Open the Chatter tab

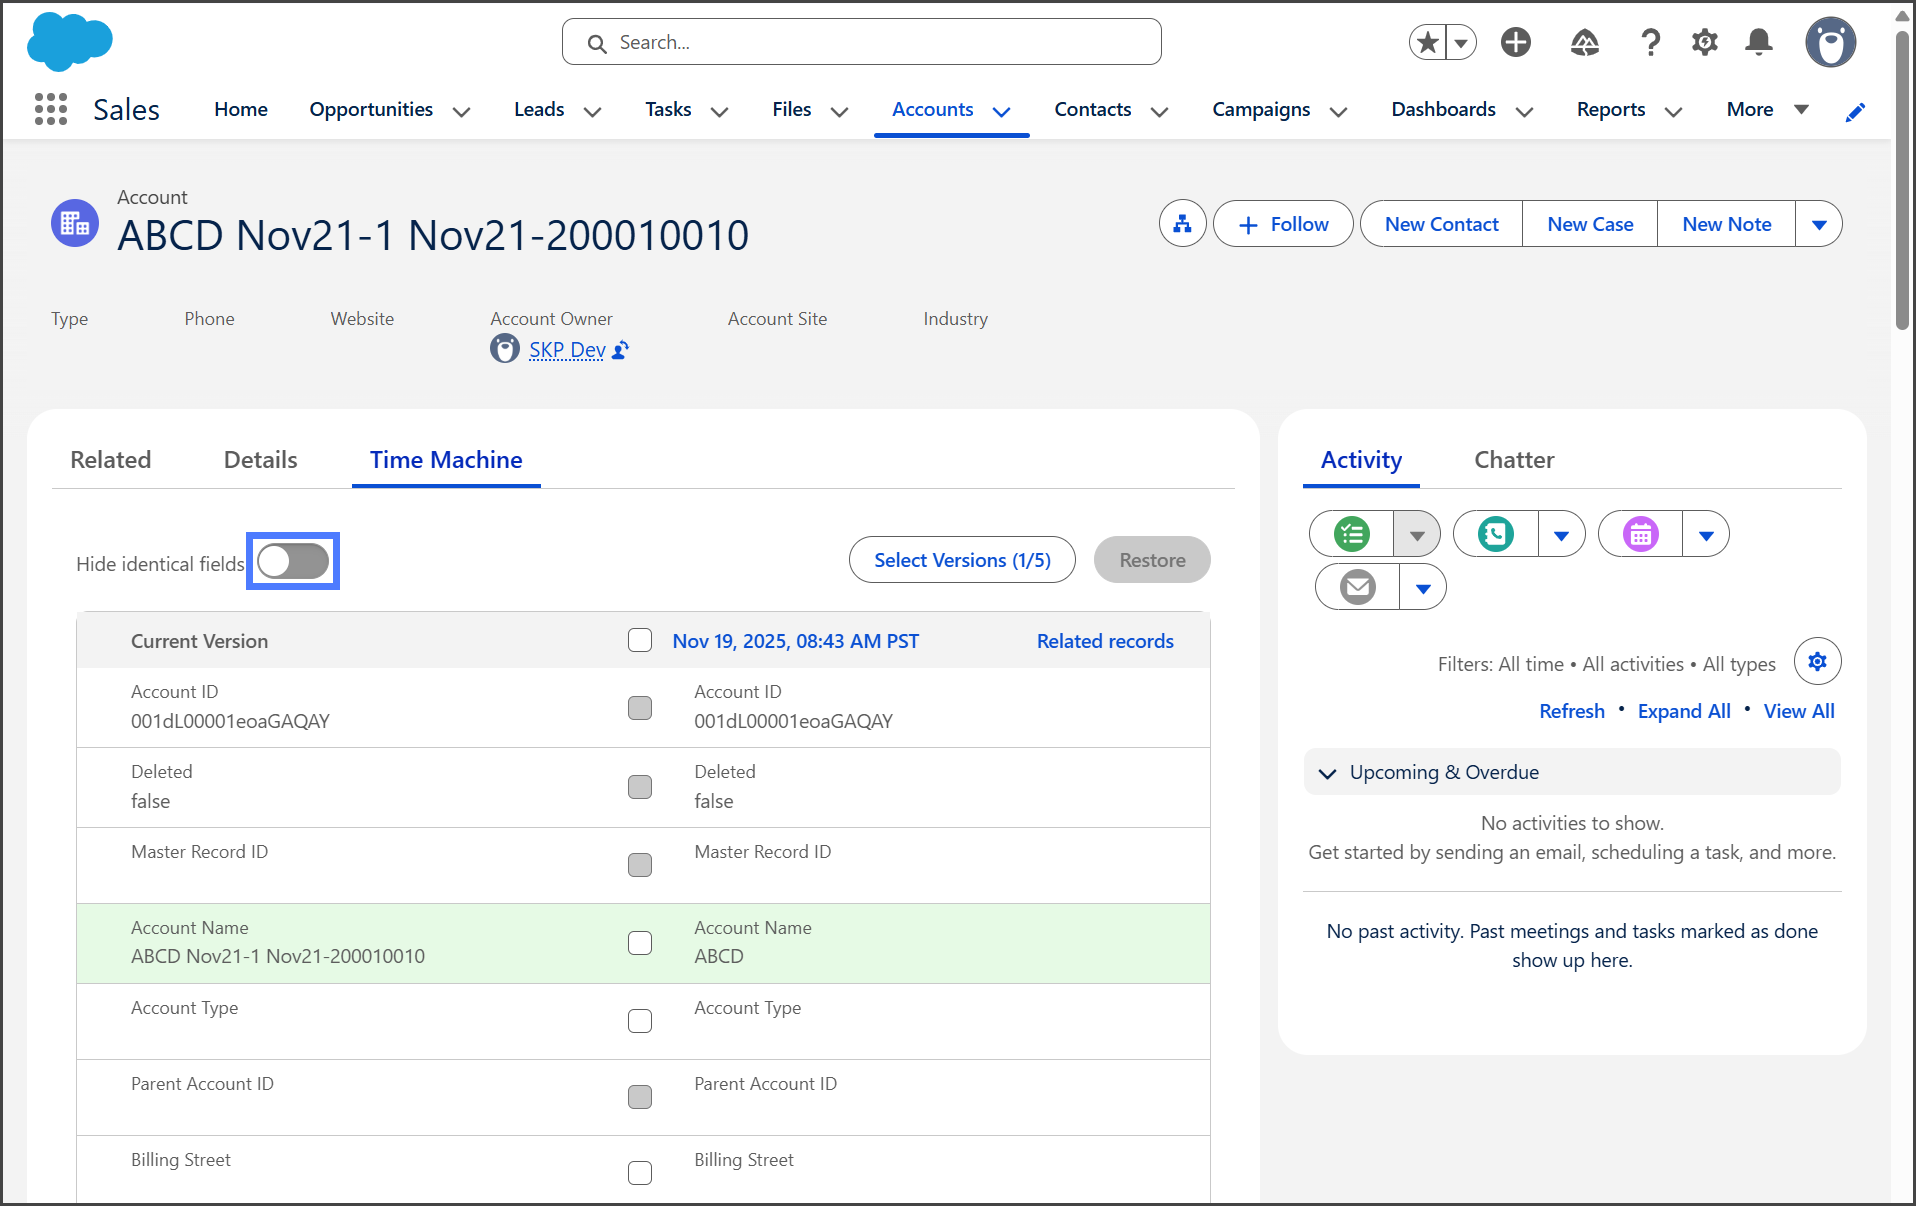point(1513,460)
